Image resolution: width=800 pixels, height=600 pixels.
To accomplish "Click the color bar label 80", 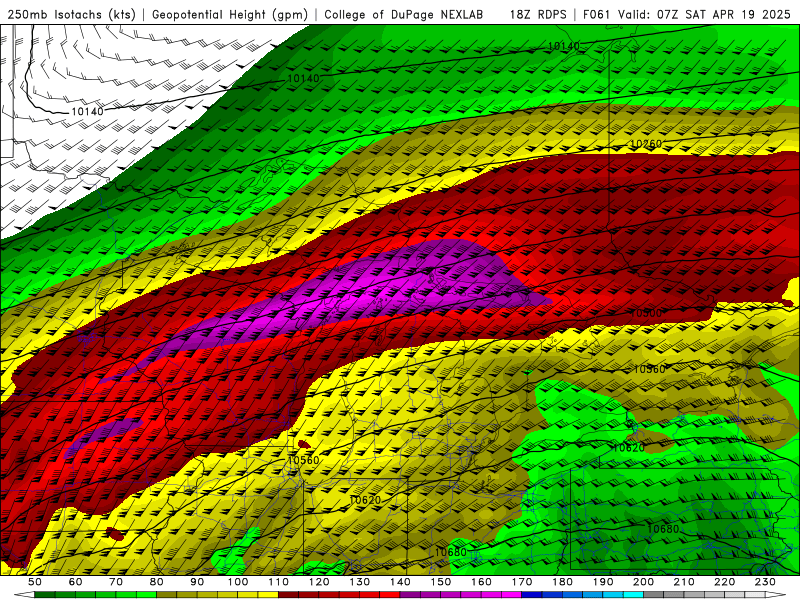I will pos(157,582).
